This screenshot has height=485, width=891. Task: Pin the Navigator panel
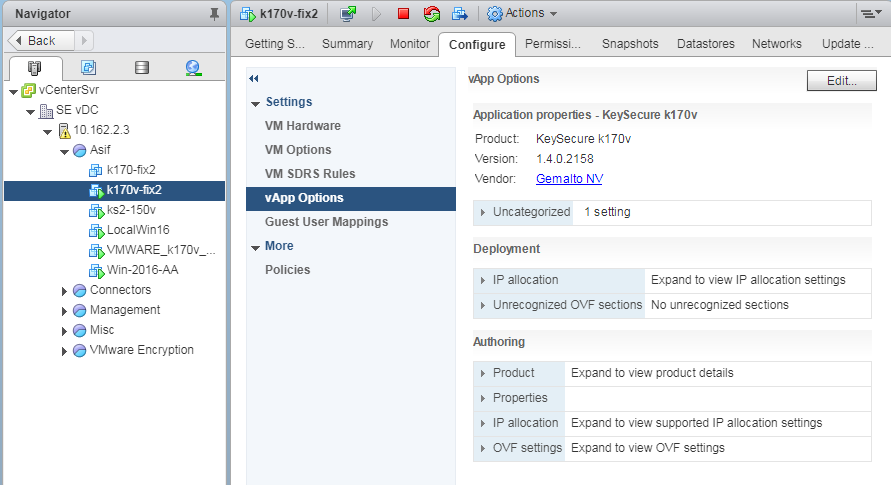point(213,14)
